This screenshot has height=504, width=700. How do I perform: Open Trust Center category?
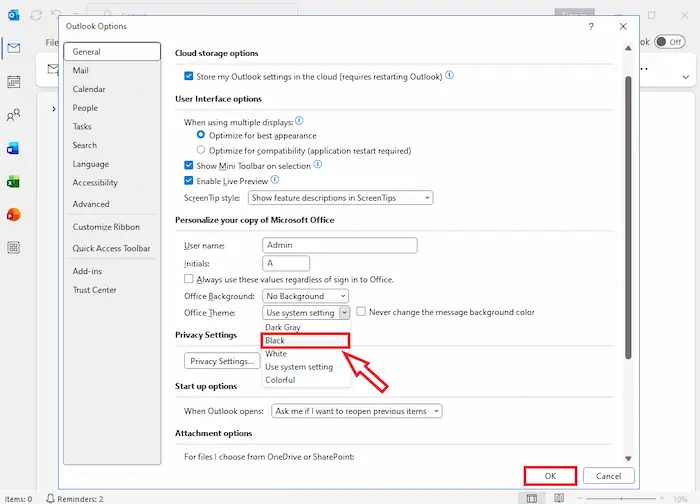(112, 290)
